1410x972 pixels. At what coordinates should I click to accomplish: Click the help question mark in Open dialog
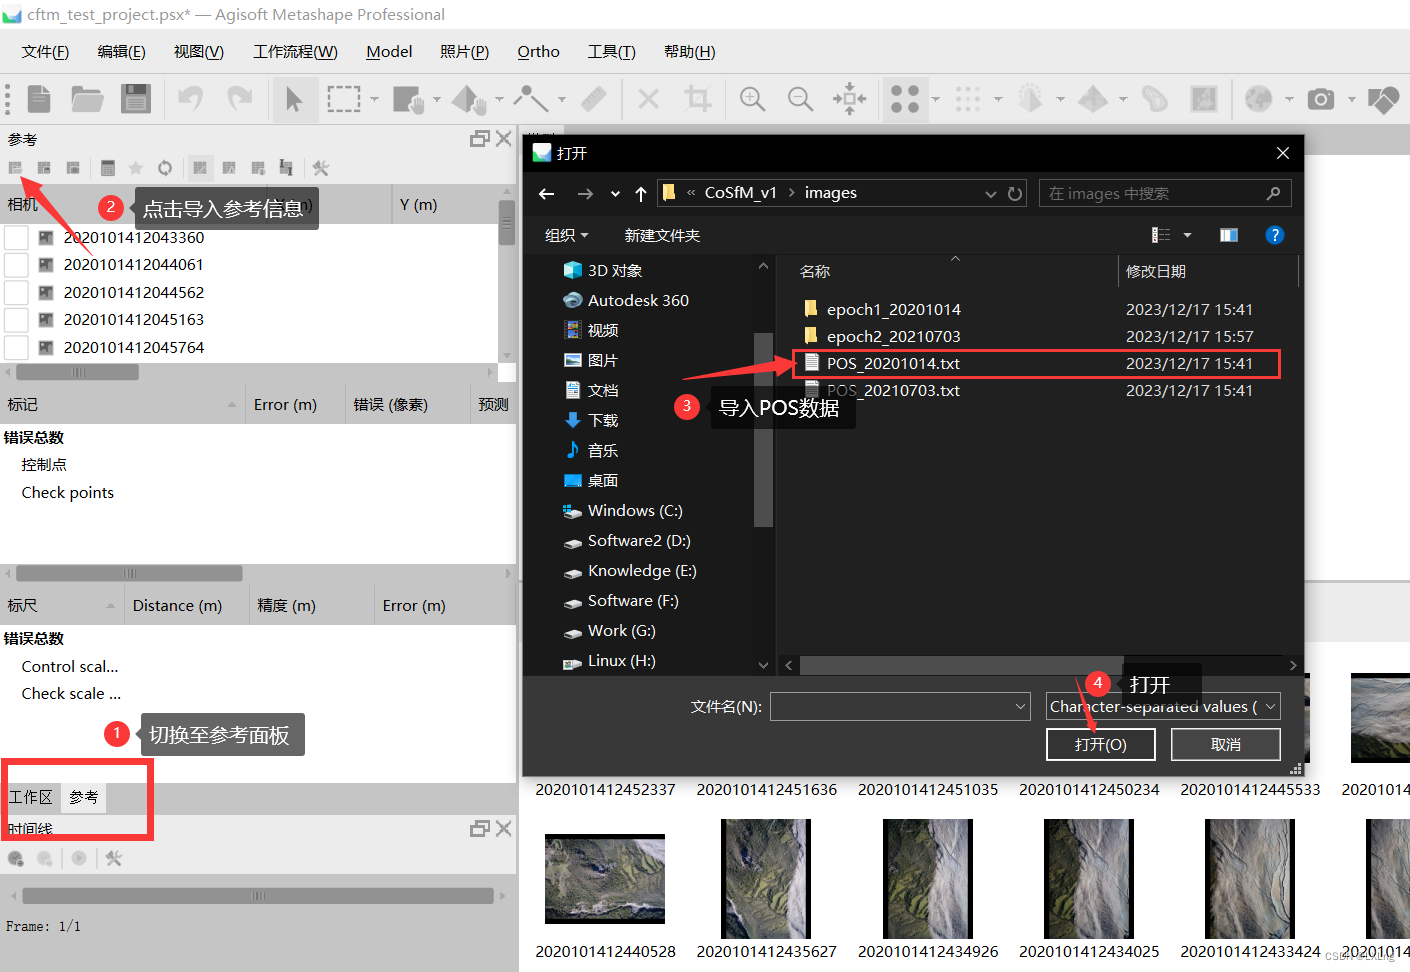coord(1274,235)
